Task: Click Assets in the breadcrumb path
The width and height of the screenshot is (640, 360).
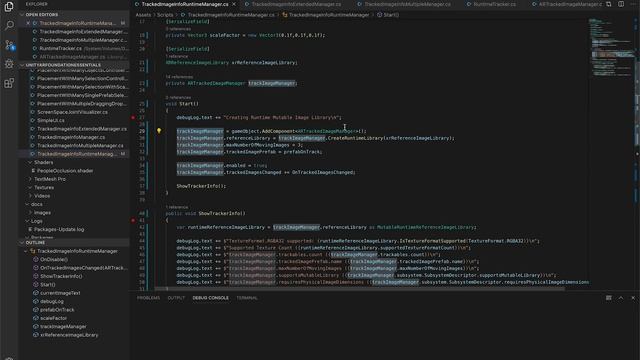Action: pyautogui.click(x=143, y=15)
